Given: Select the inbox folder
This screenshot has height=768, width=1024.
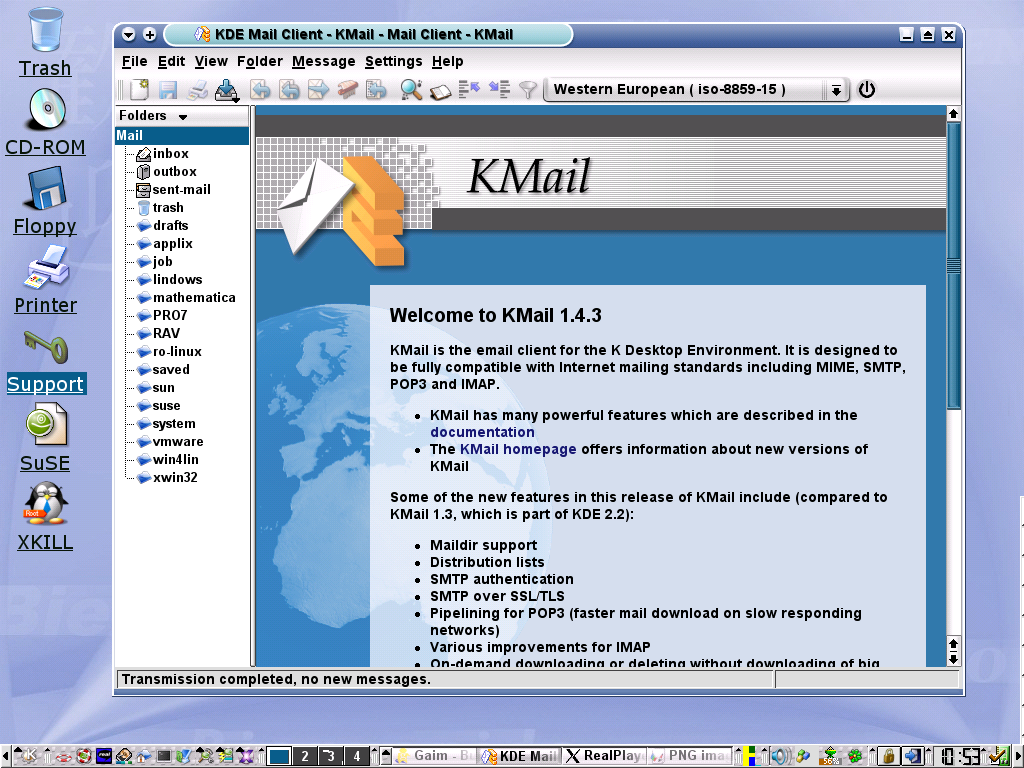Looking at the screenshot, I should 170,153.
